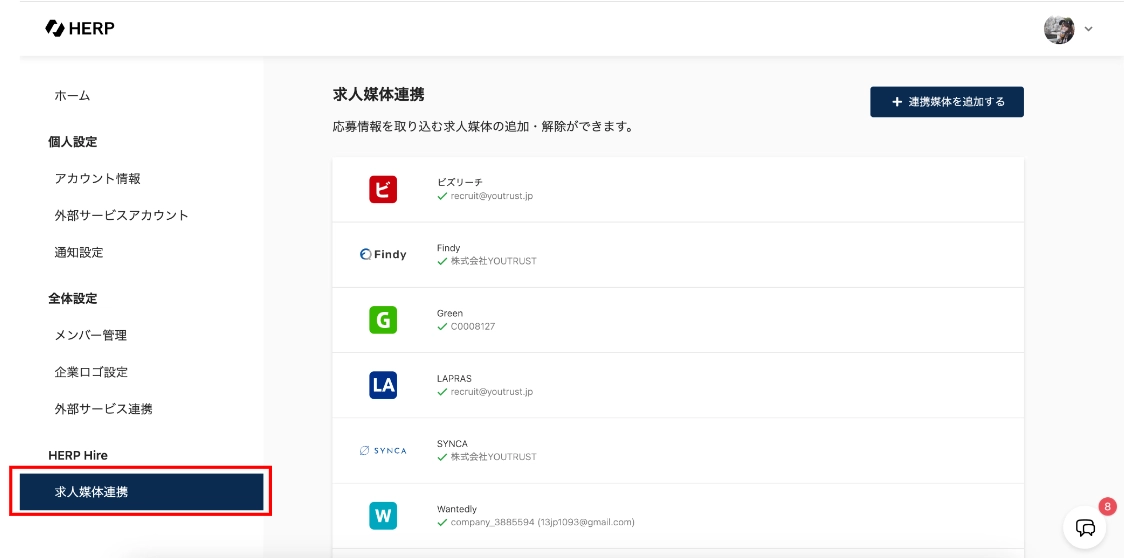Screen dimensions: 1129x558
Task: Click the red ビズリーチ logo icon
Action: pyautogui.click(x=383, y=189)
